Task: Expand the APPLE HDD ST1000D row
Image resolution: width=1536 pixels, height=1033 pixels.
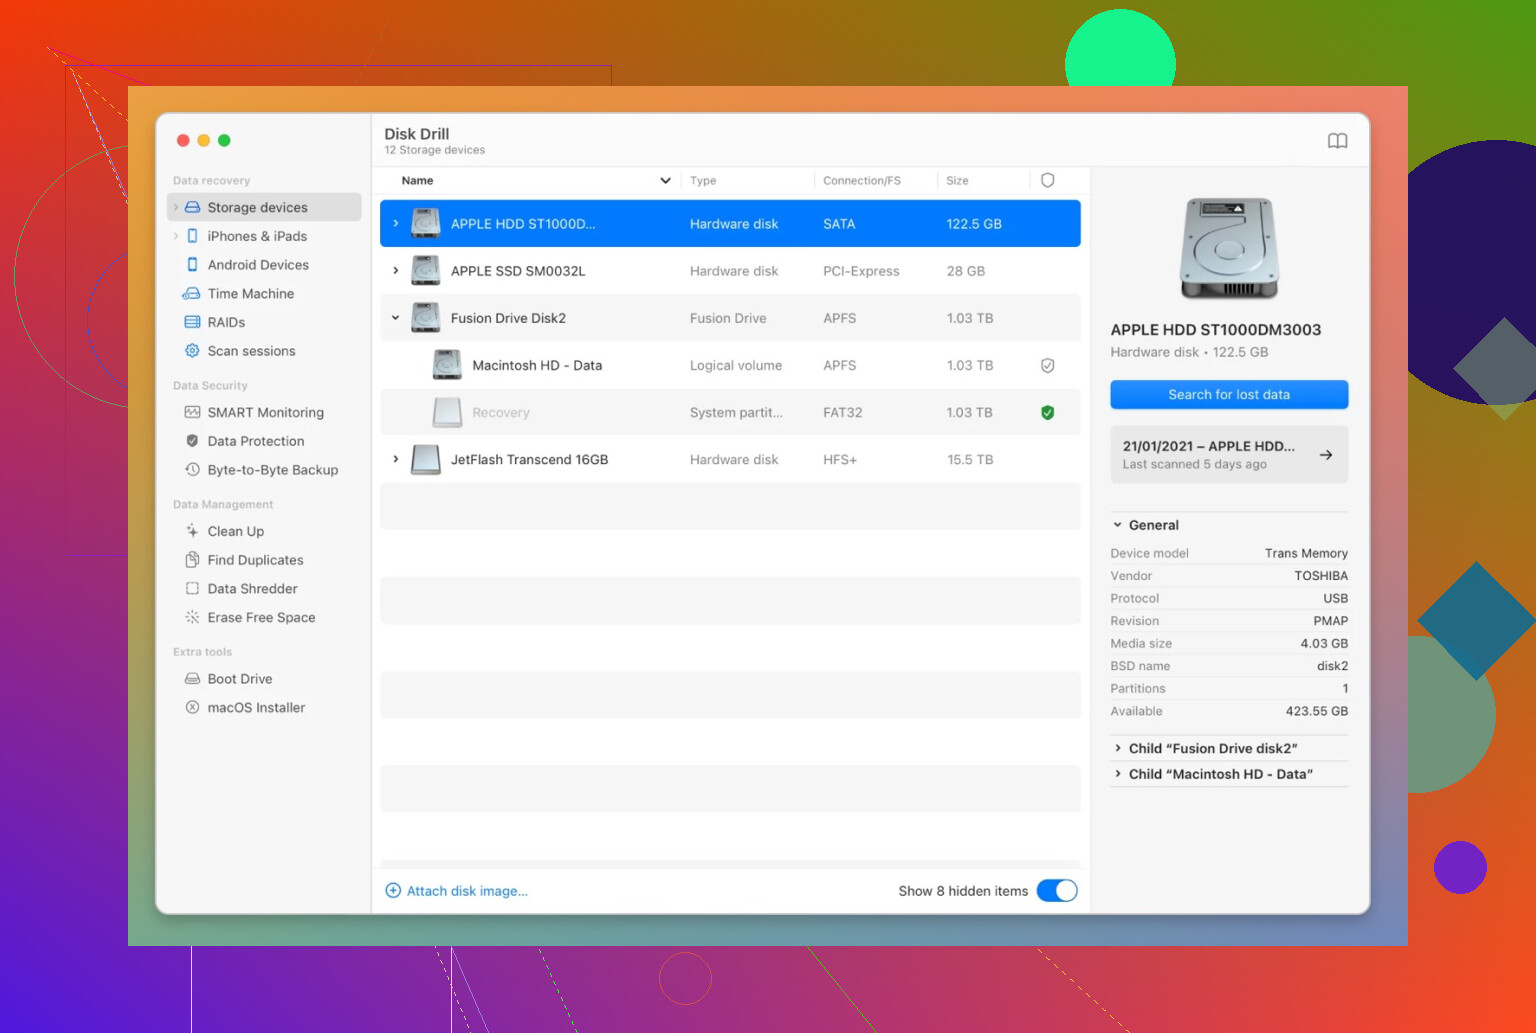Action: tap(396, 224)
